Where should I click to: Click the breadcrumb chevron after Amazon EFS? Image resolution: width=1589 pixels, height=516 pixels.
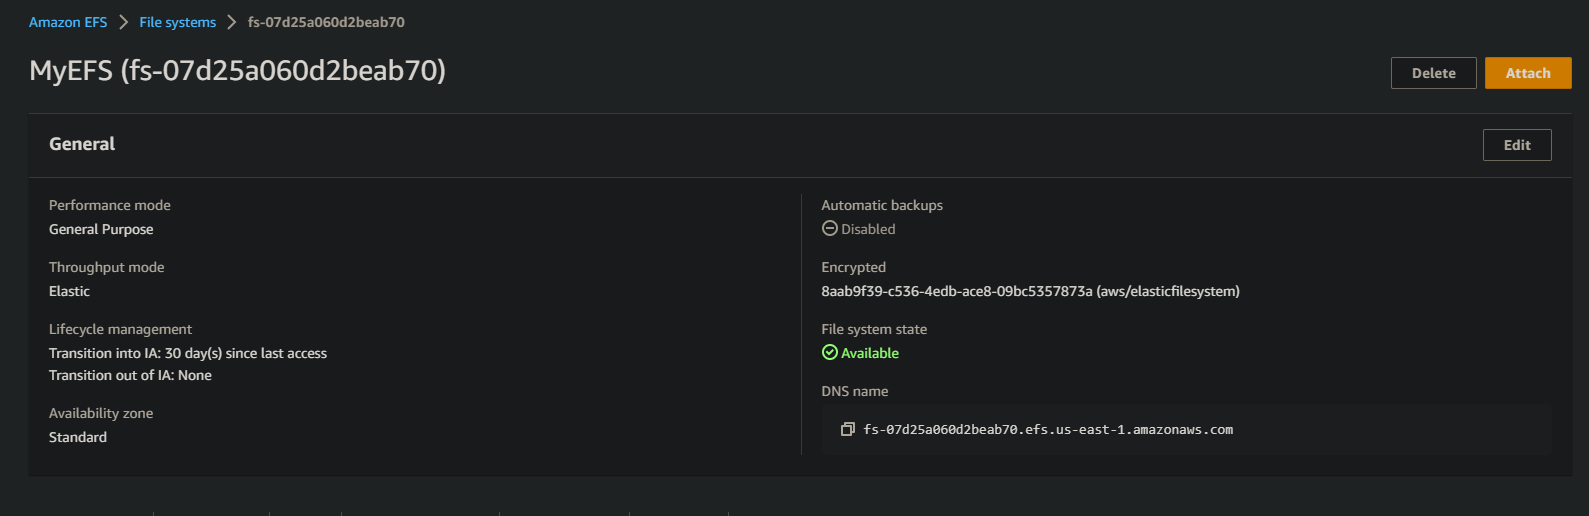[123, 22]
